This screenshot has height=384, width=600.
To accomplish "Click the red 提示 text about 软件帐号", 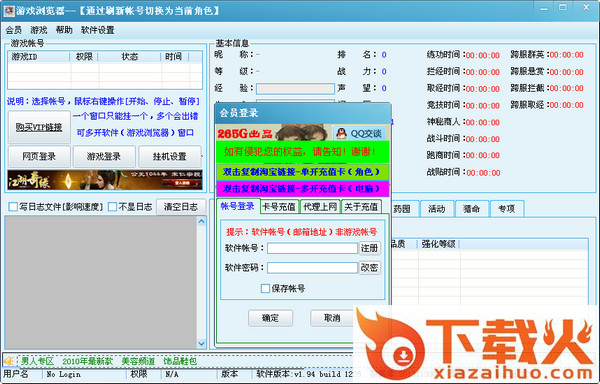I will (302, 232).
